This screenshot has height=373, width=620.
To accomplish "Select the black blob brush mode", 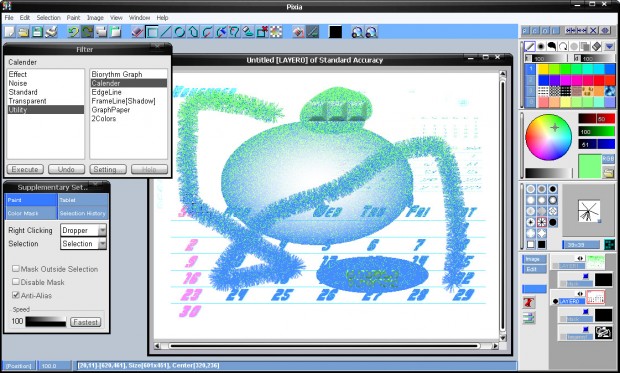I will (552, 46).
